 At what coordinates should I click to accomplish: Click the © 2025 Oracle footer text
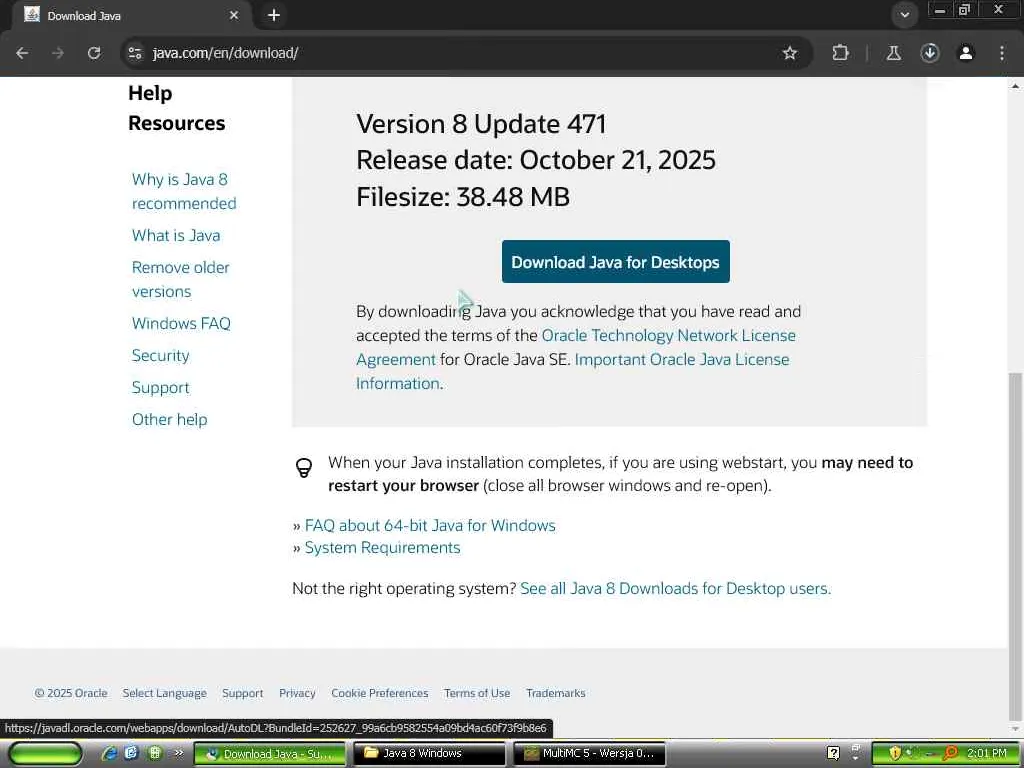(71, 693)
